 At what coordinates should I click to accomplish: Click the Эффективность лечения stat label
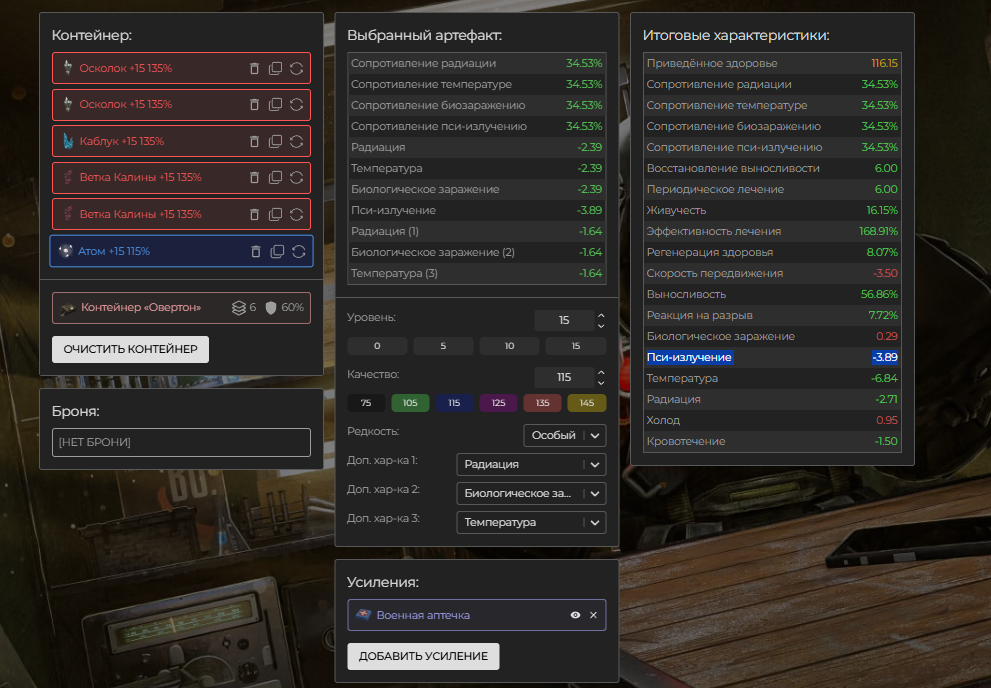click(x=714, y=231)
